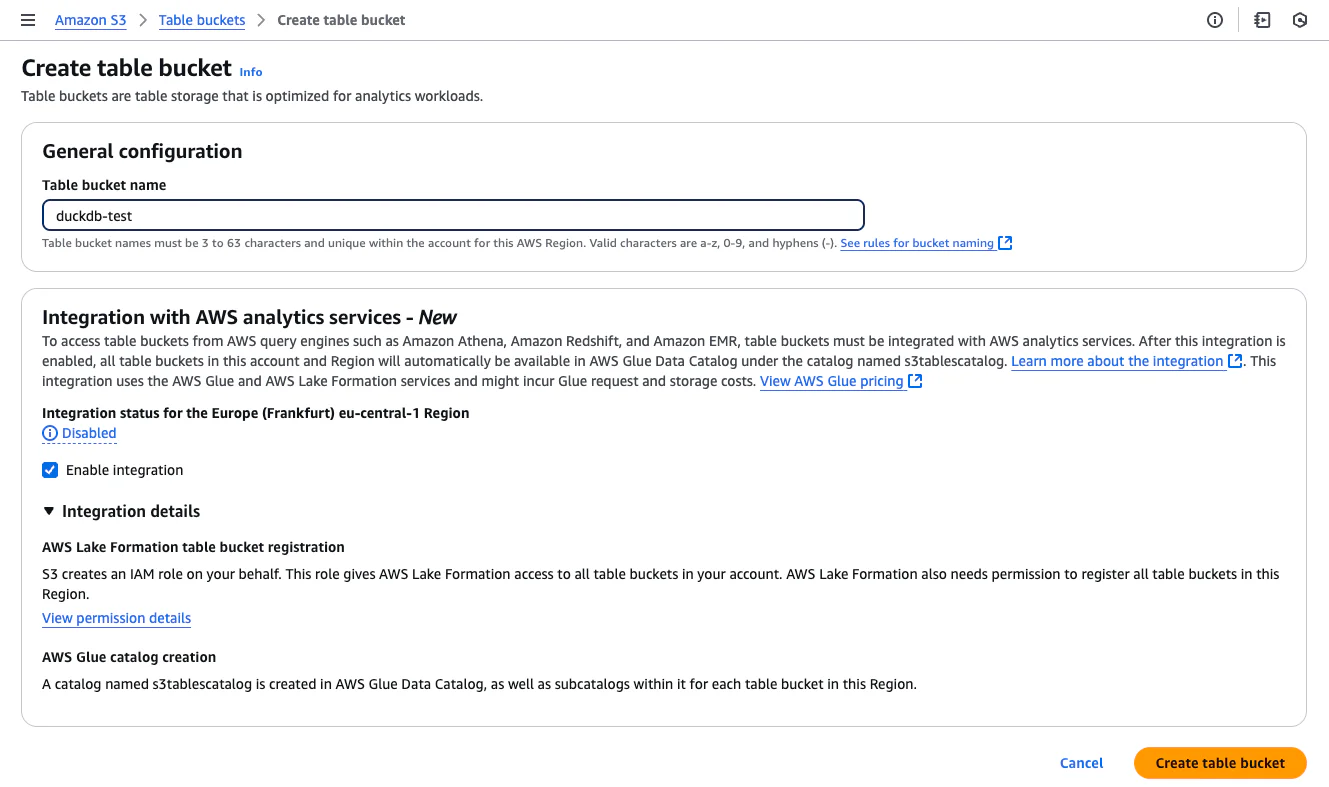Click the AWS Glue catalog creation heading
1329x787 pixels.
(129, 657)
